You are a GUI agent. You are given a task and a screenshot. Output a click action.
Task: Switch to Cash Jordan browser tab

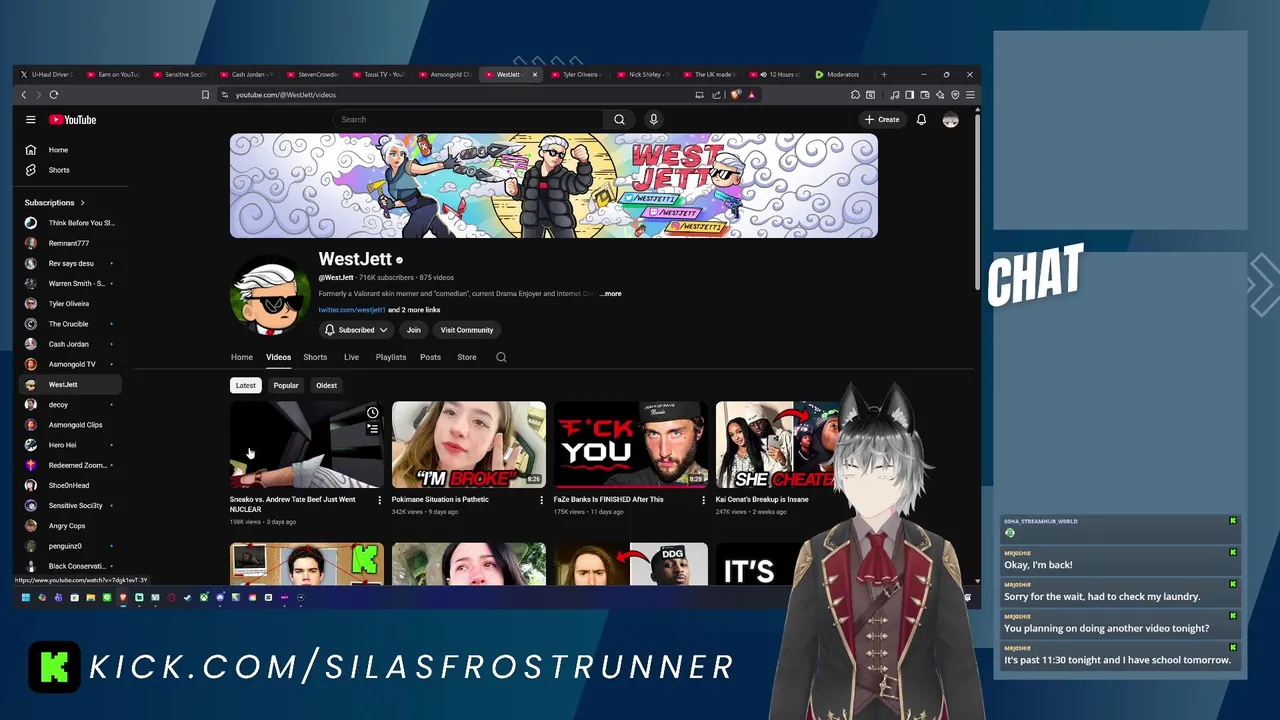click(247, 74)
